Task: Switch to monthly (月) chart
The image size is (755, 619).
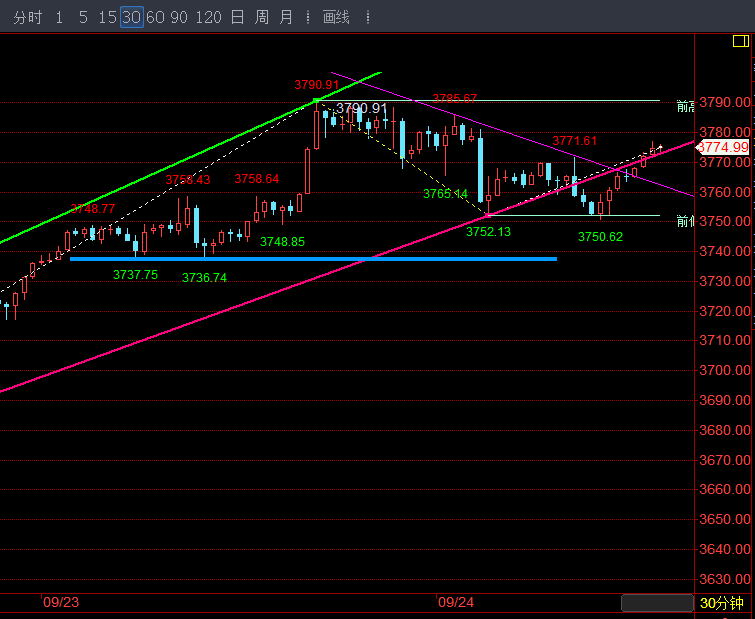Action: (286, 17)
